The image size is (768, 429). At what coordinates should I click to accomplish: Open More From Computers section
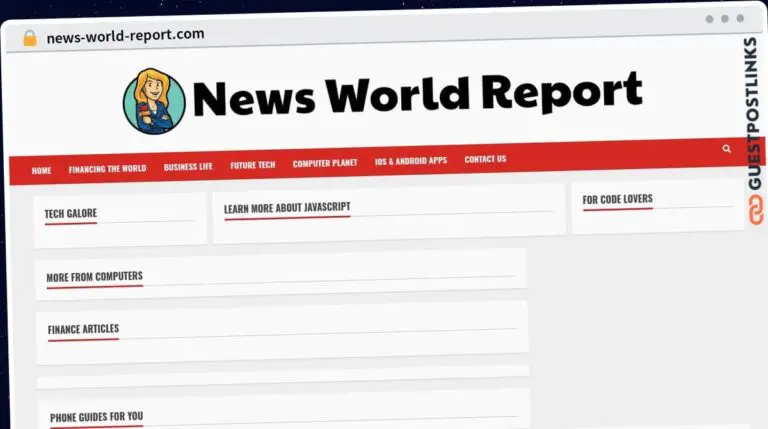94,276
